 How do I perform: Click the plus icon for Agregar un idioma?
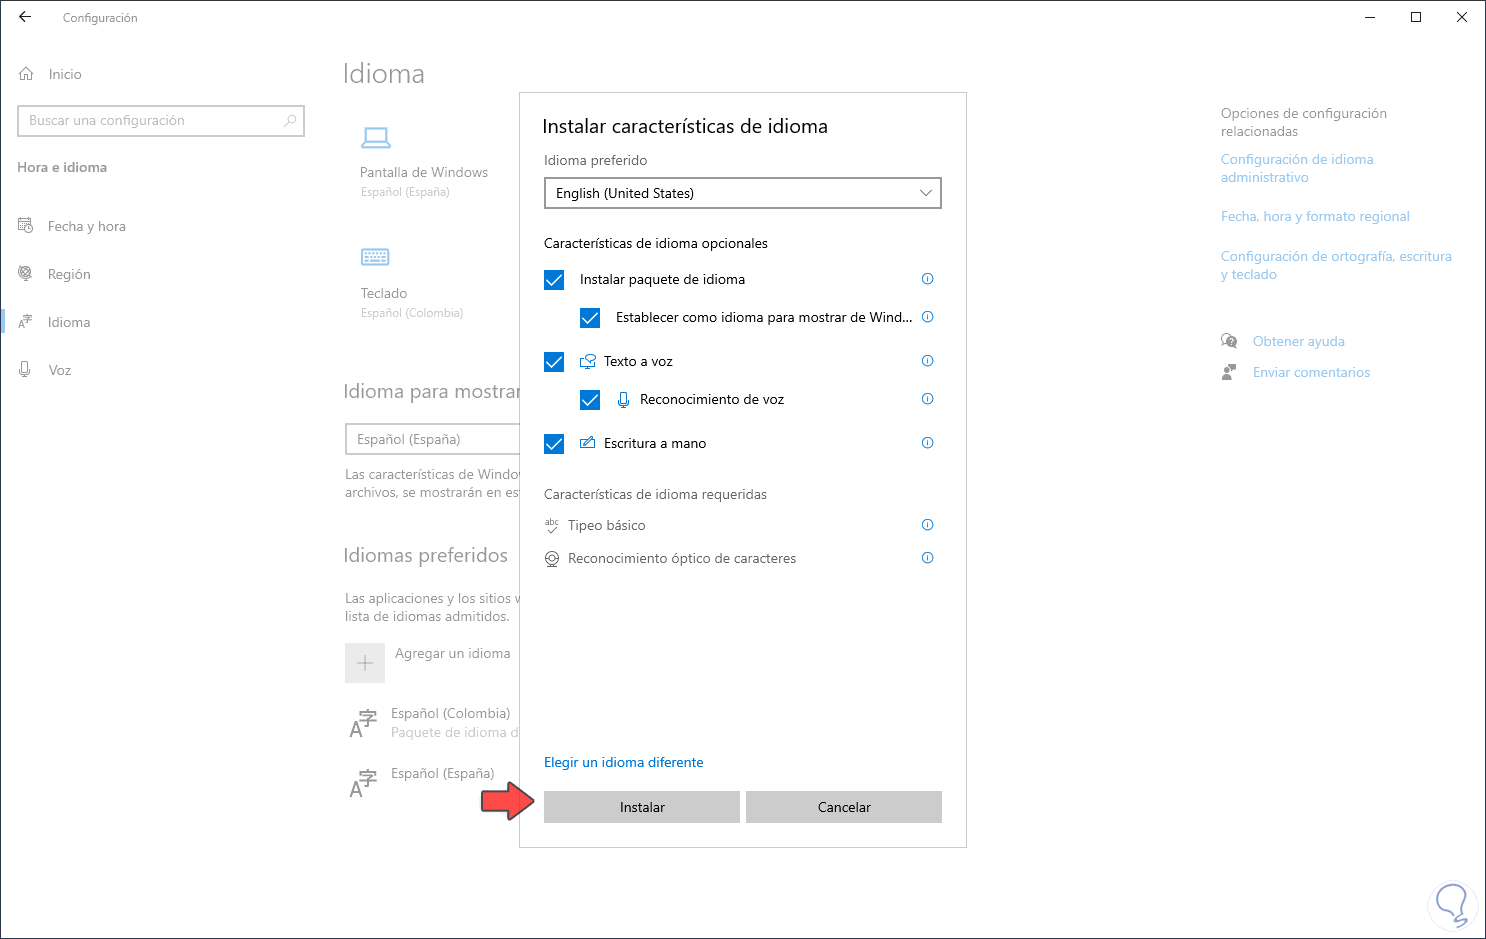click(x=365, y=663)
